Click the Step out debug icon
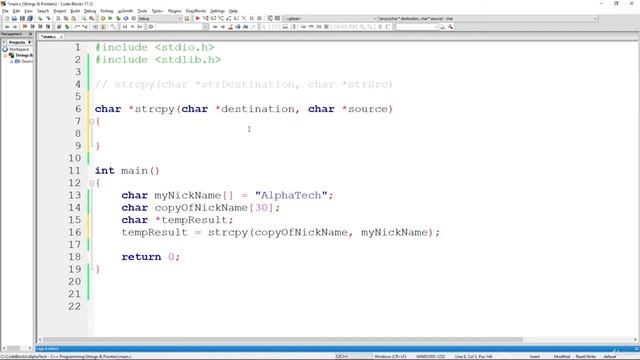This screenshot has height=360, width=640. [x=229, y=18]
